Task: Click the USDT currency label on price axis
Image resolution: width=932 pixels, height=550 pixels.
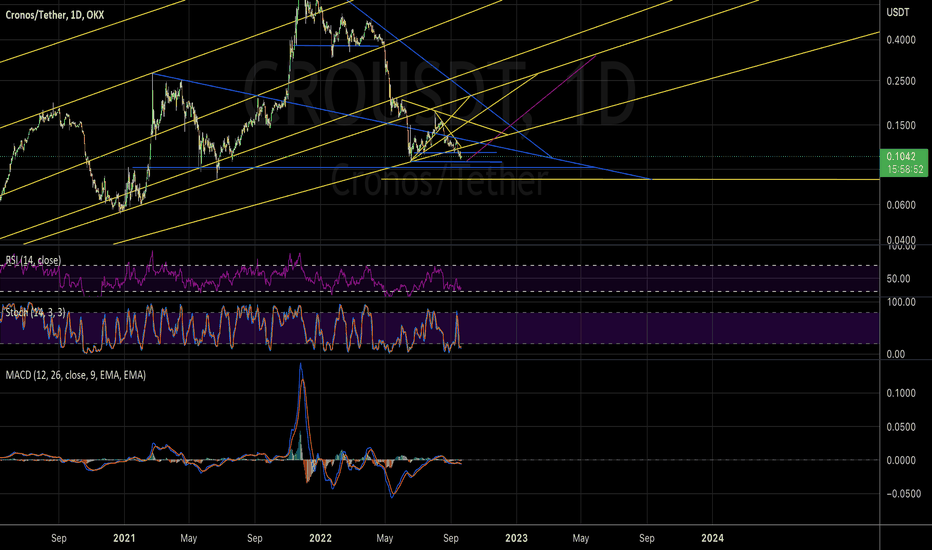Action: click(x=898, y=12)
